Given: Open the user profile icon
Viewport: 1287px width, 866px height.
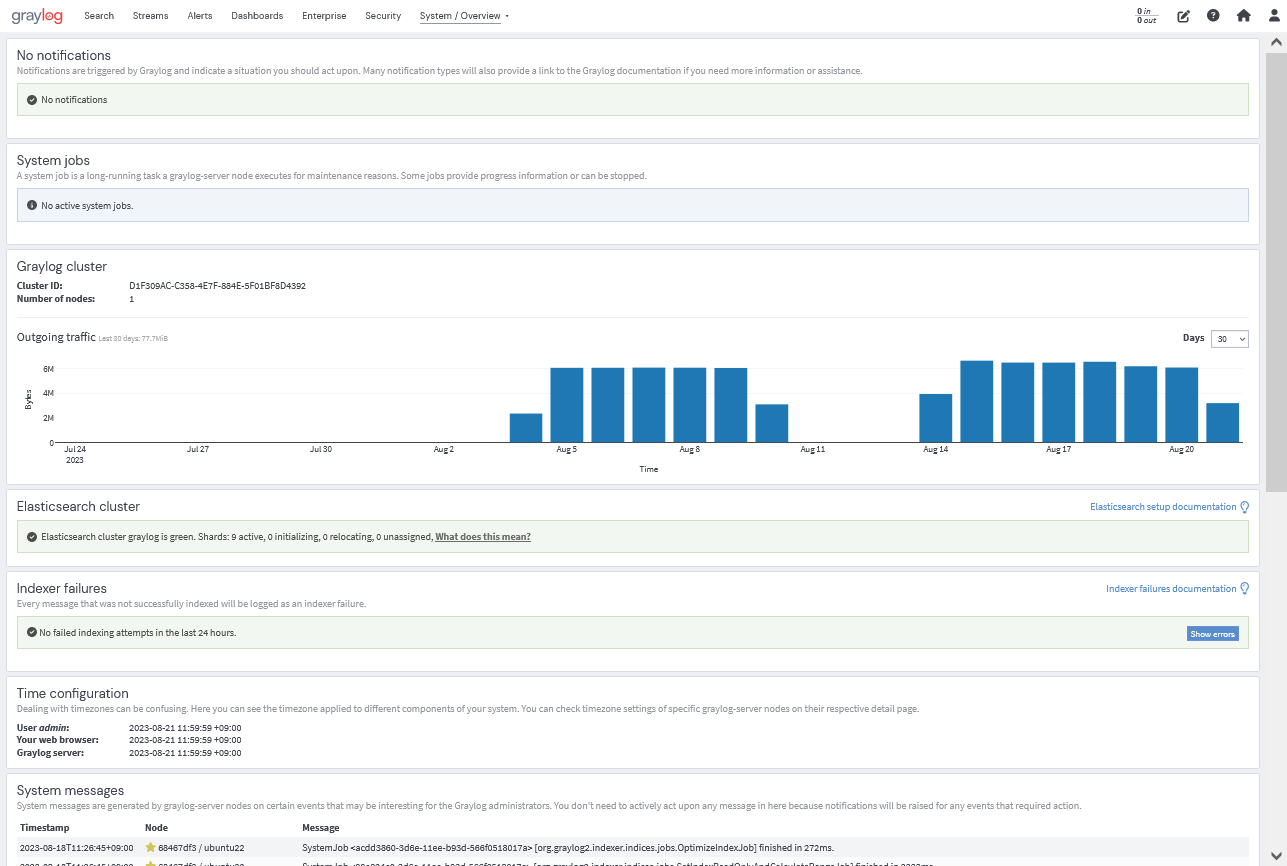Looking at the screenshot, I should click(x=1273, y=16).
